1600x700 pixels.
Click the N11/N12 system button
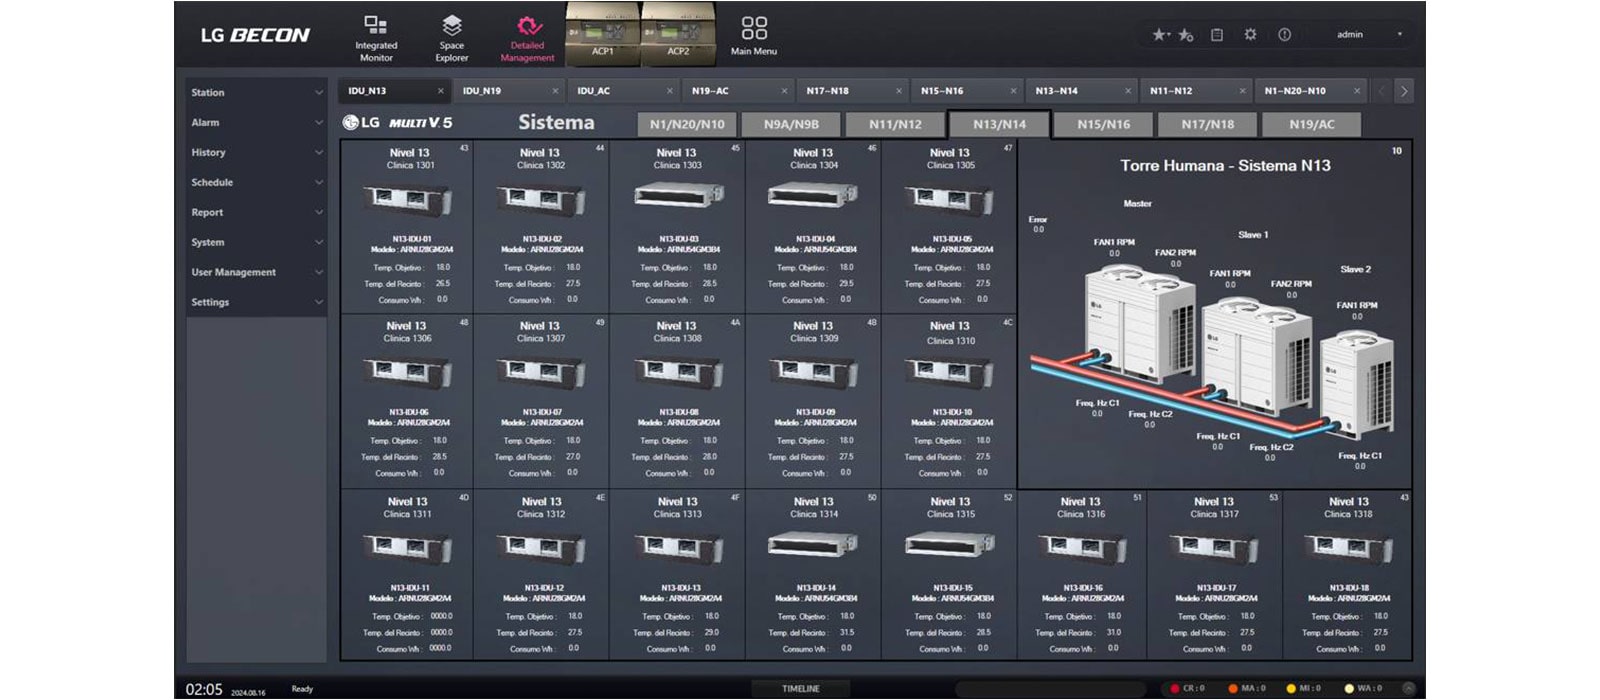895,124
